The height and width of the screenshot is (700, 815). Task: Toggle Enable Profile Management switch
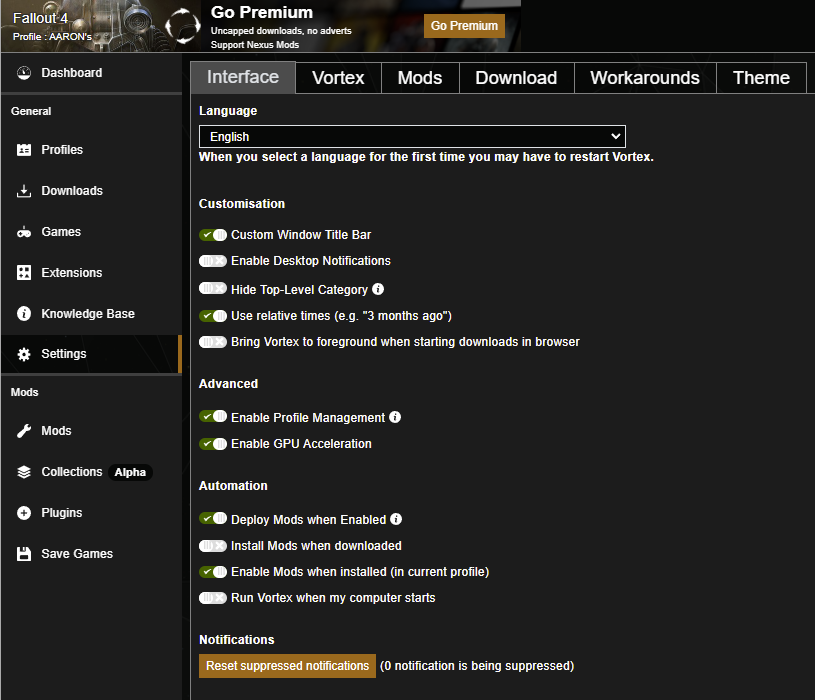(x=213, y=416)
